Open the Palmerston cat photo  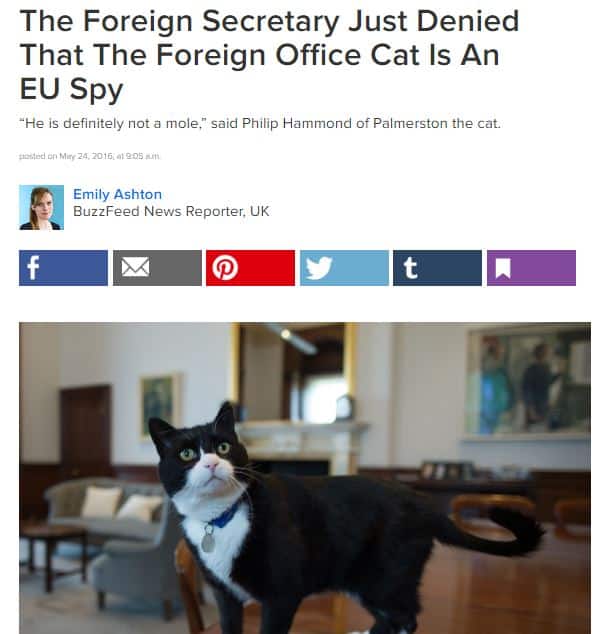tap(305, 478)
